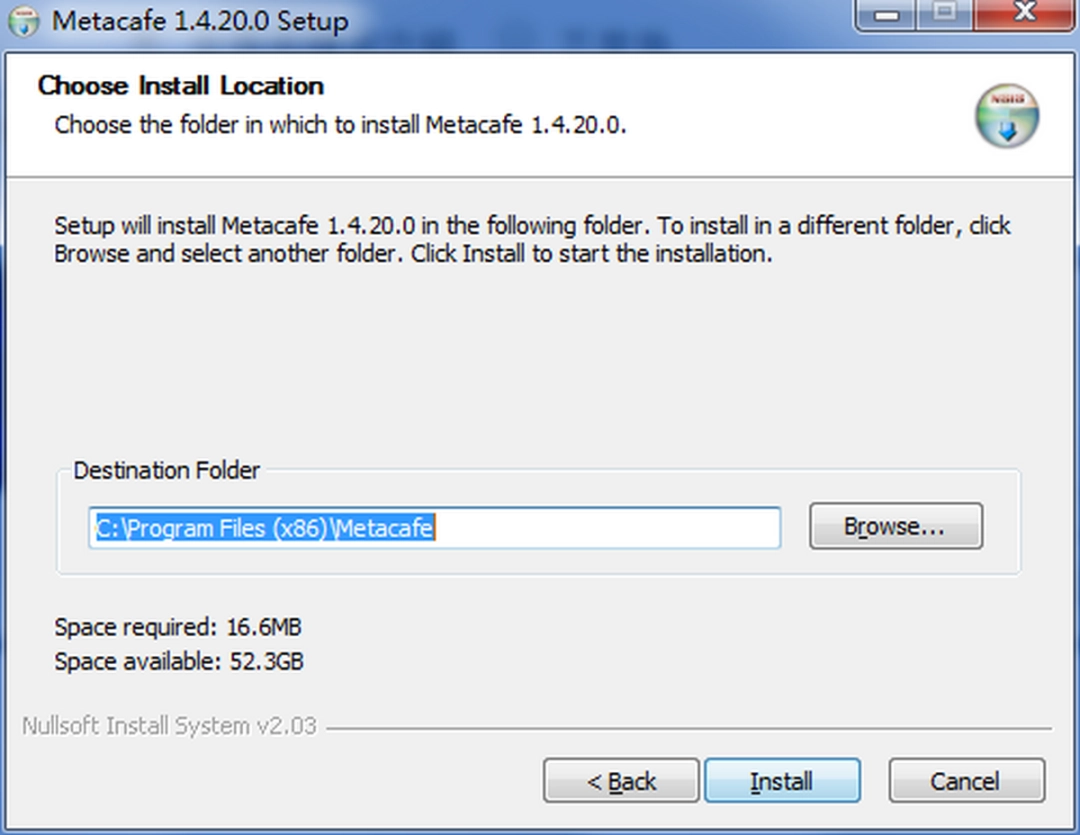
Task: Click inside the destination folder path field
Action: (435, 528)
